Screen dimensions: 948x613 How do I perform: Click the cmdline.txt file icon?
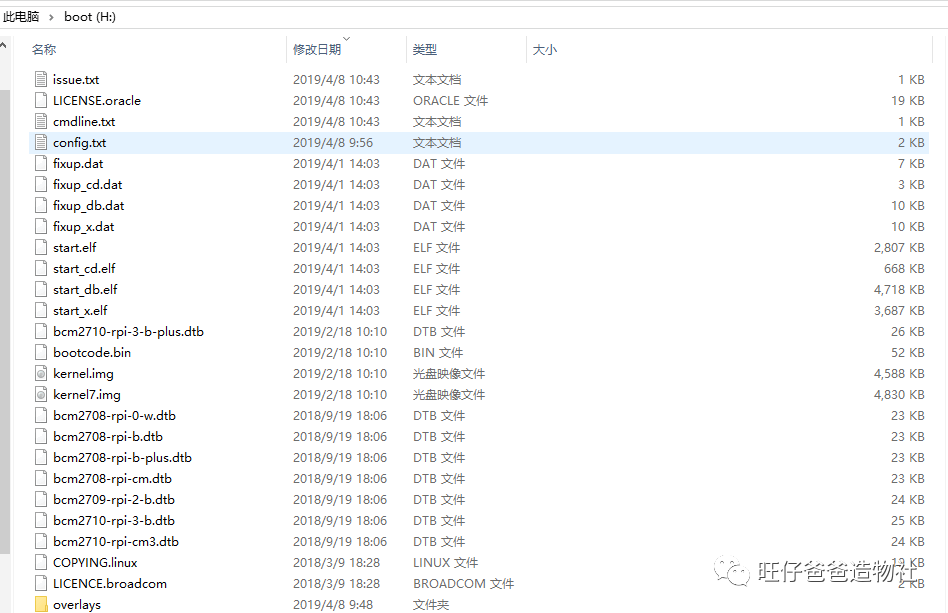point(41,122)
